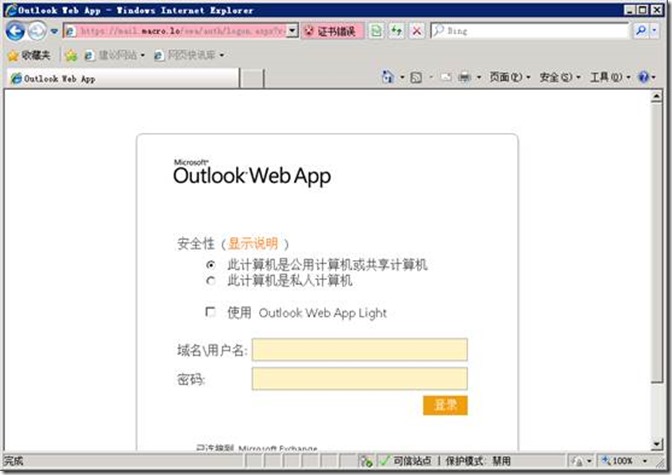The width and height of the screenshot is (672, 475).
Task: Click the Compatibility View page icon
Action: pos(376,31)
